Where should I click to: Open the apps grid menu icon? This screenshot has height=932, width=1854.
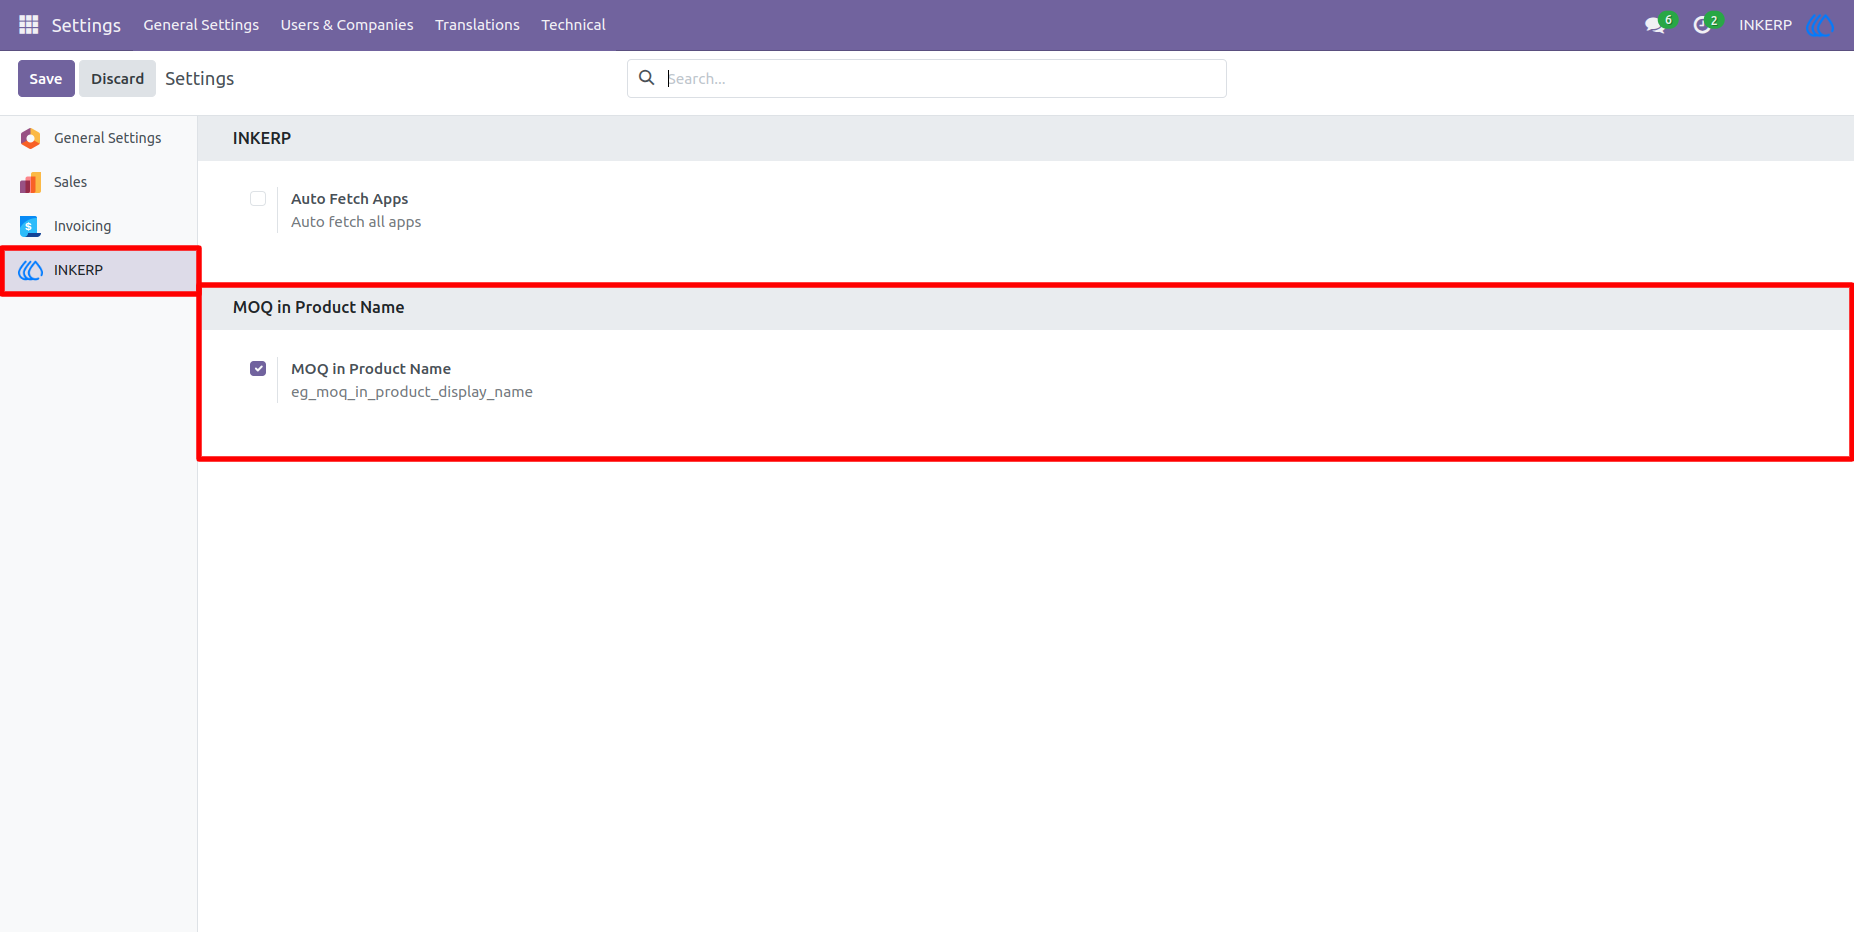click(29, 24)
